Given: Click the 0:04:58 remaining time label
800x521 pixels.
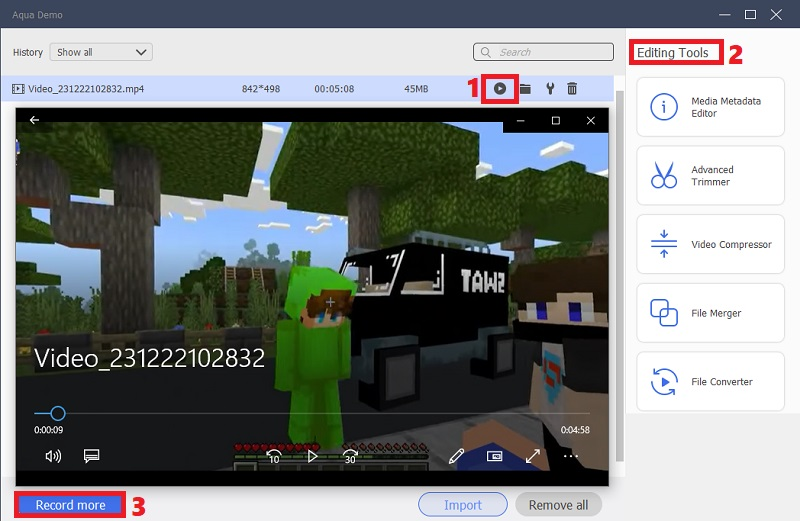Looking at the screenshot, I should click(575, 430).
